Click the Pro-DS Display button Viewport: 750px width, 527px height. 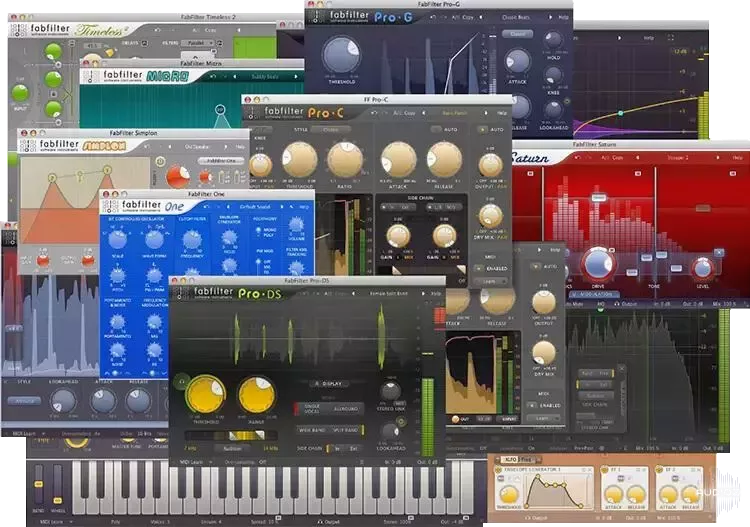tap(330, 383)
